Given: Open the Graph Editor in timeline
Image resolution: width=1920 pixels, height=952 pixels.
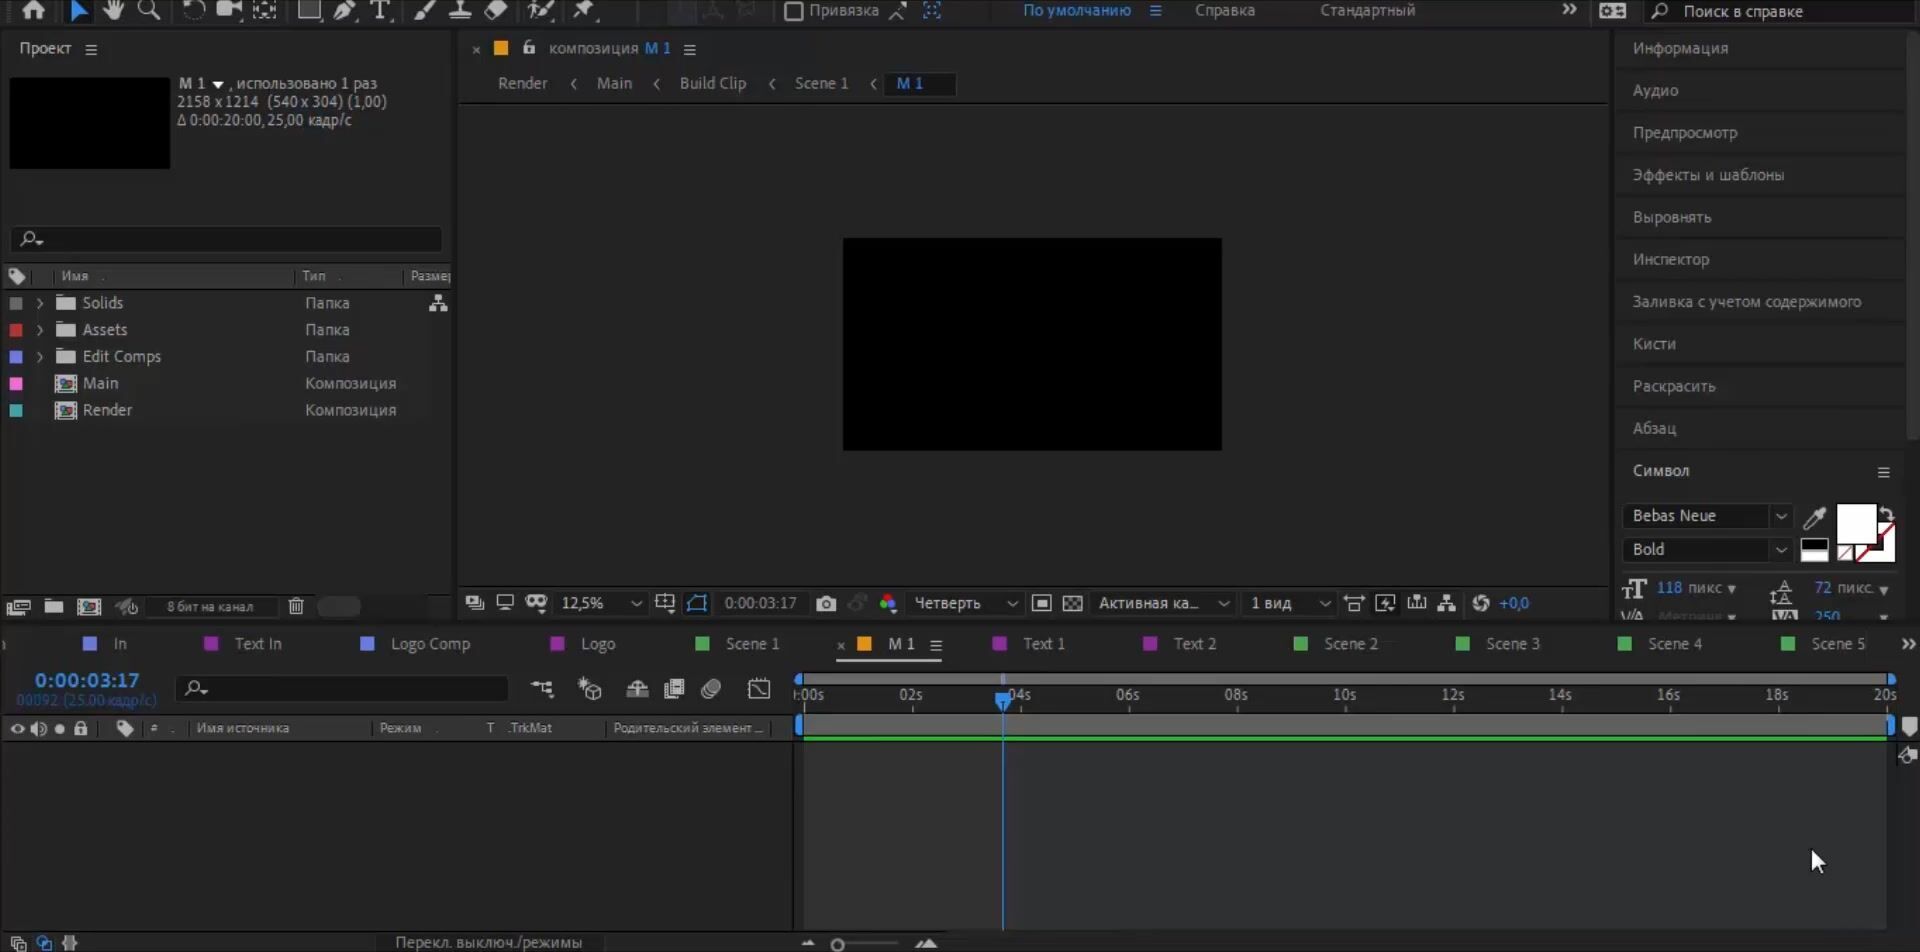Looking at the screenshot, I should pos(759,688).
